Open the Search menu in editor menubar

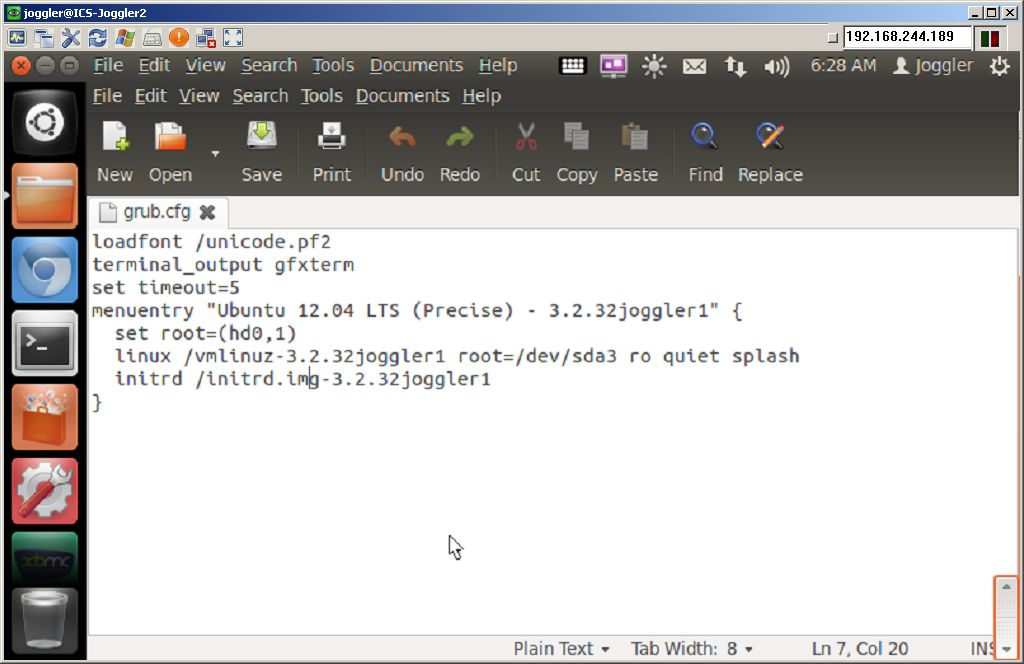pos(260,96)
